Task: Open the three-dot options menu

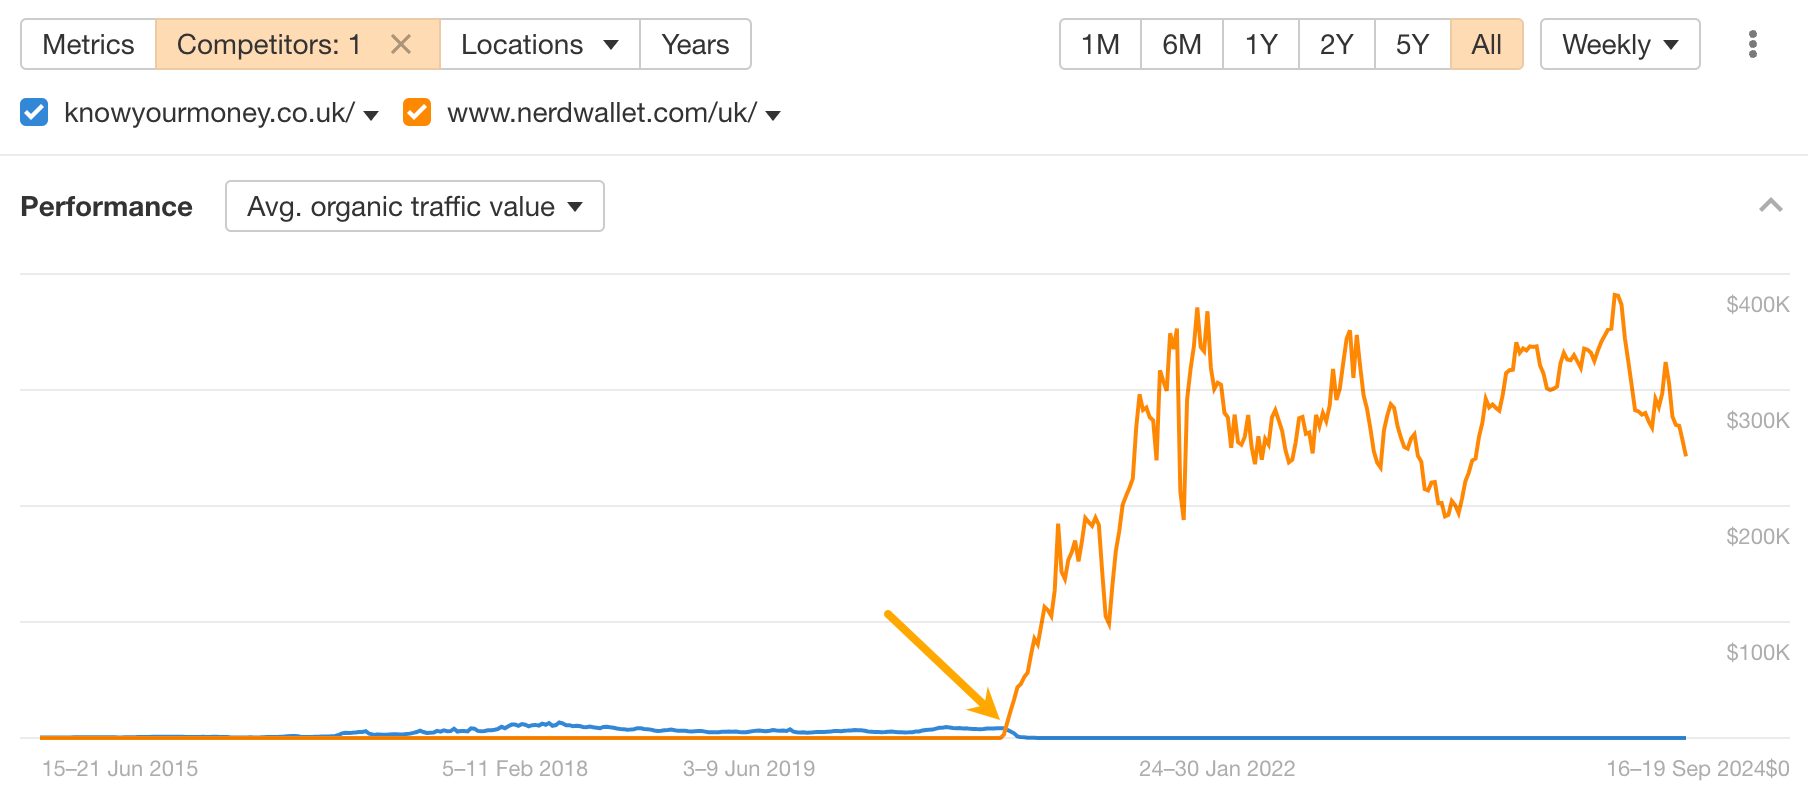Action: (x=1753, y=44)
